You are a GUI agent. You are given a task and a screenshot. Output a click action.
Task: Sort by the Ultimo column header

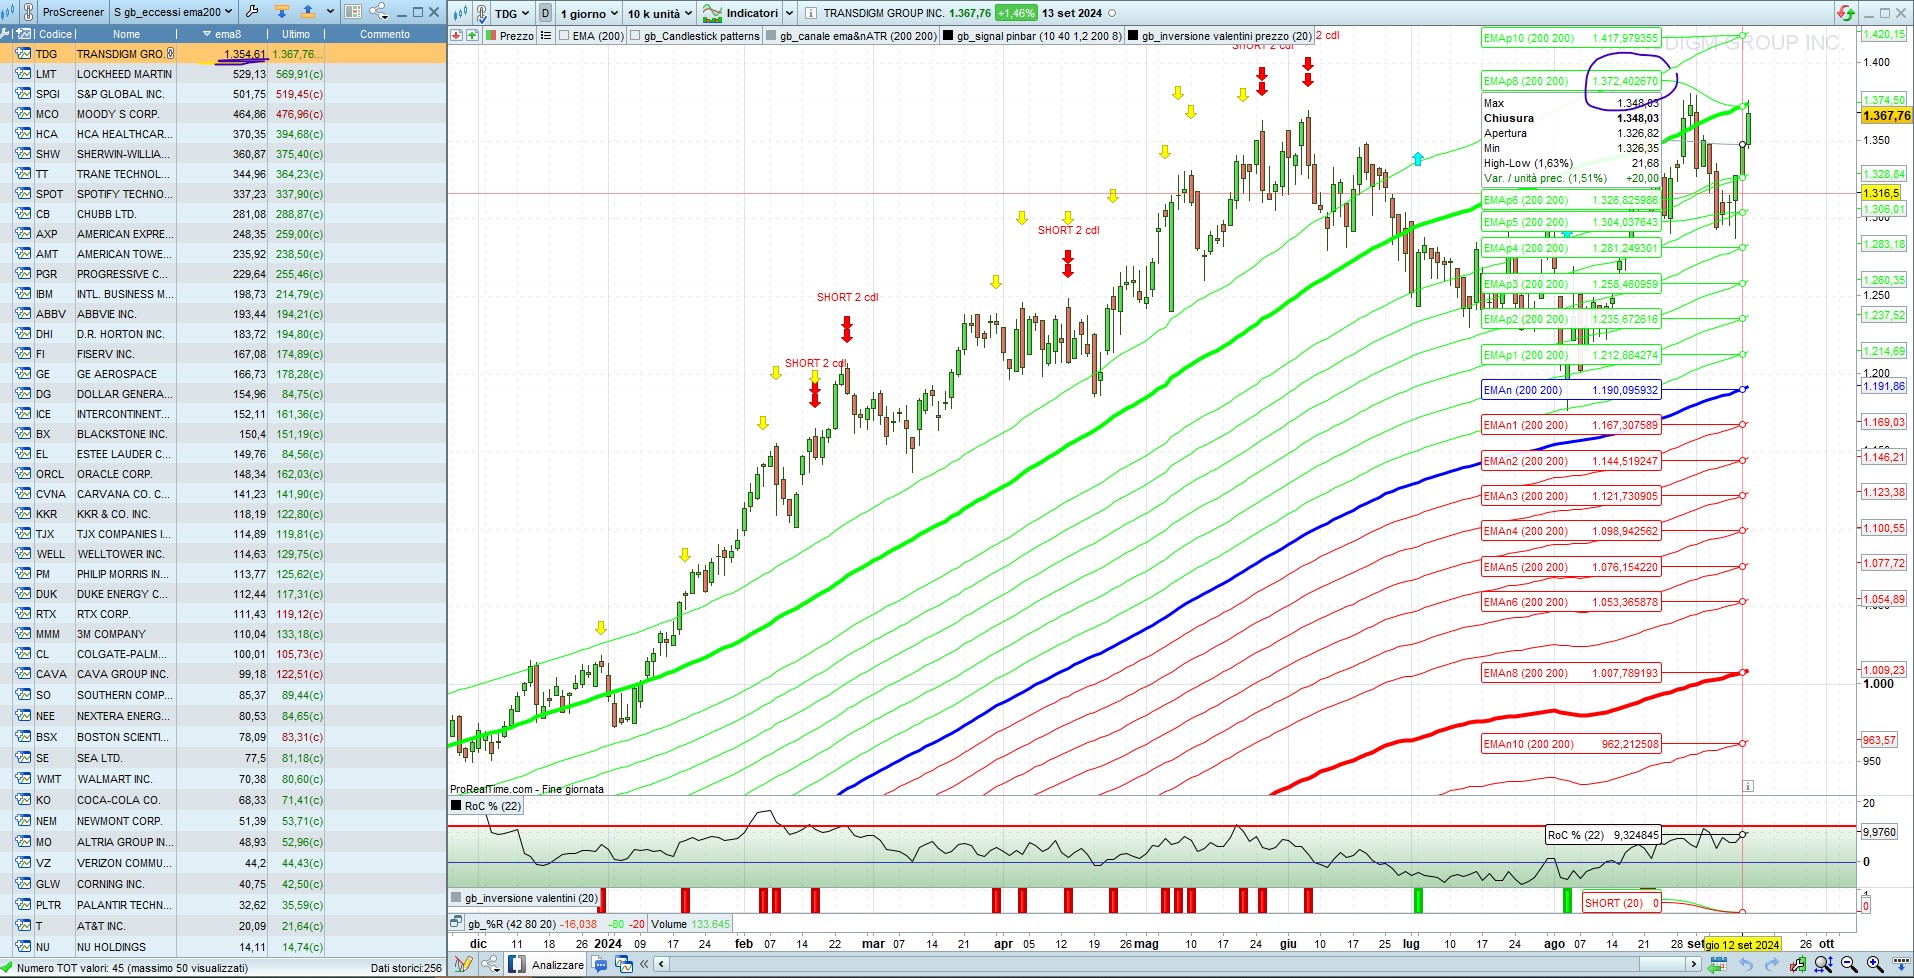[296, 34]
